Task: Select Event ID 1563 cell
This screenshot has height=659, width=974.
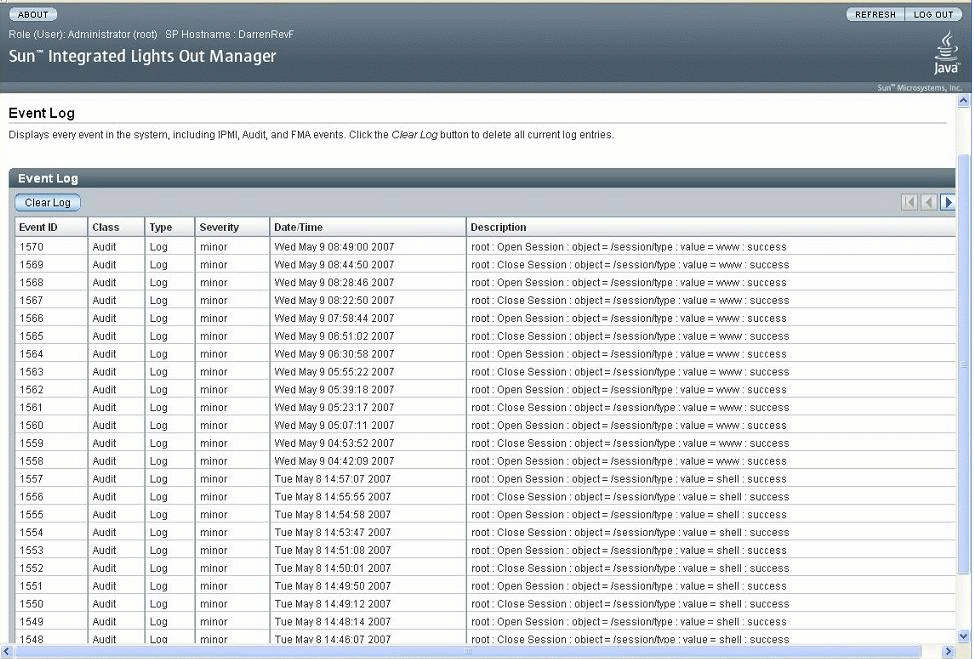Action: (51, 372)
